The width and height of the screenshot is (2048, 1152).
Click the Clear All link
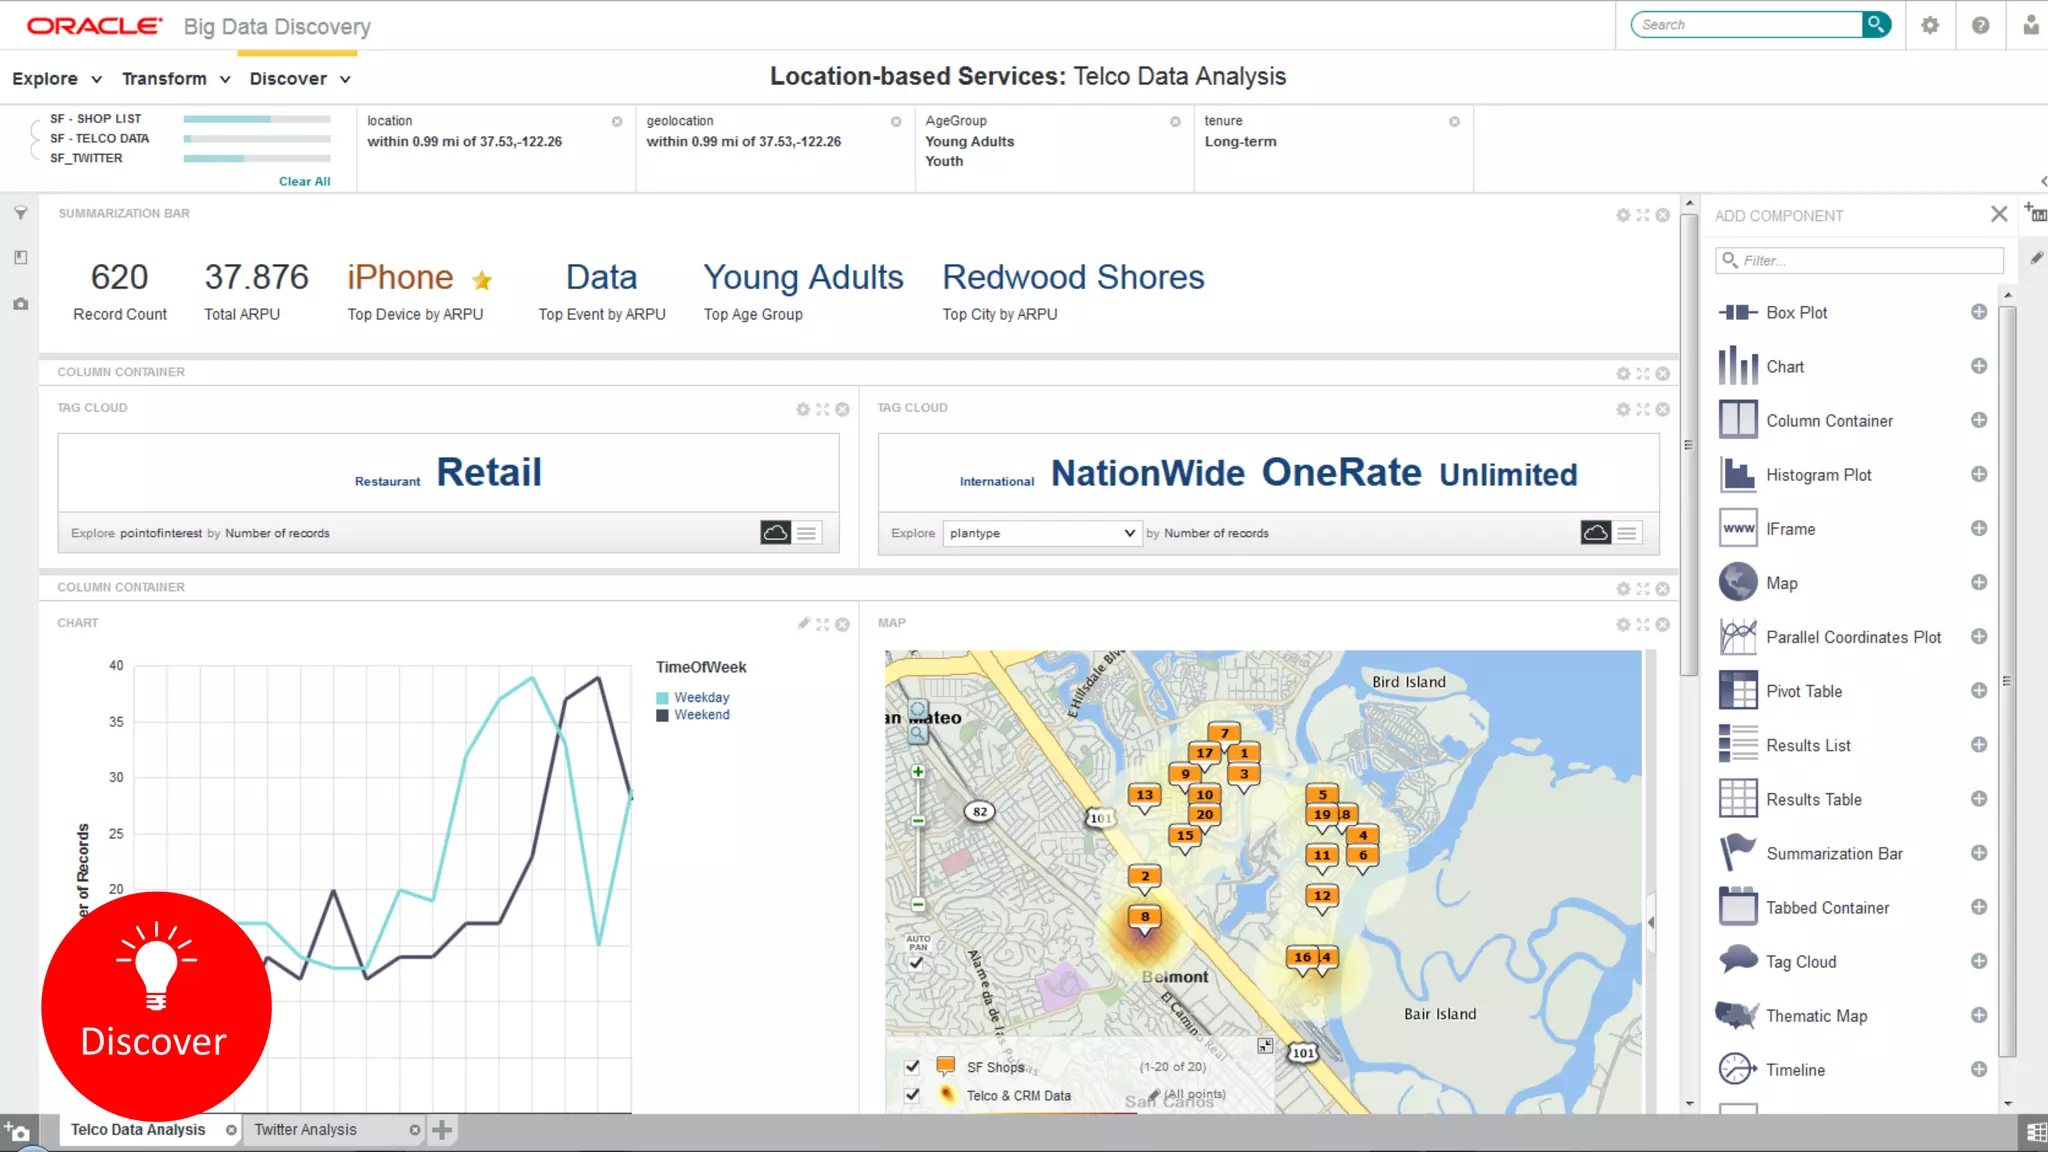(304, 181)
